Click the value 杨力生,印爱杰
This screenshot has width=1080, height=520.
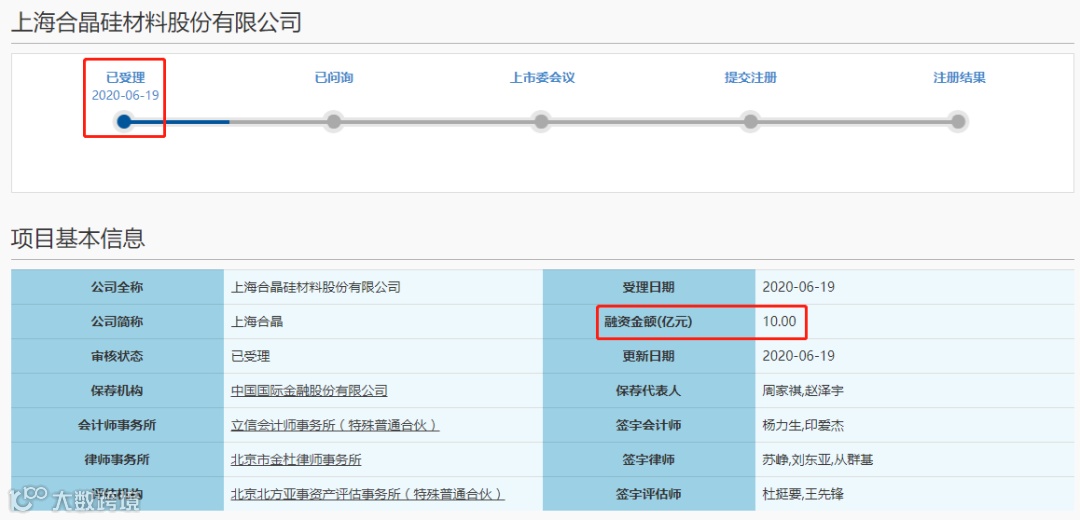coord(803,425)
